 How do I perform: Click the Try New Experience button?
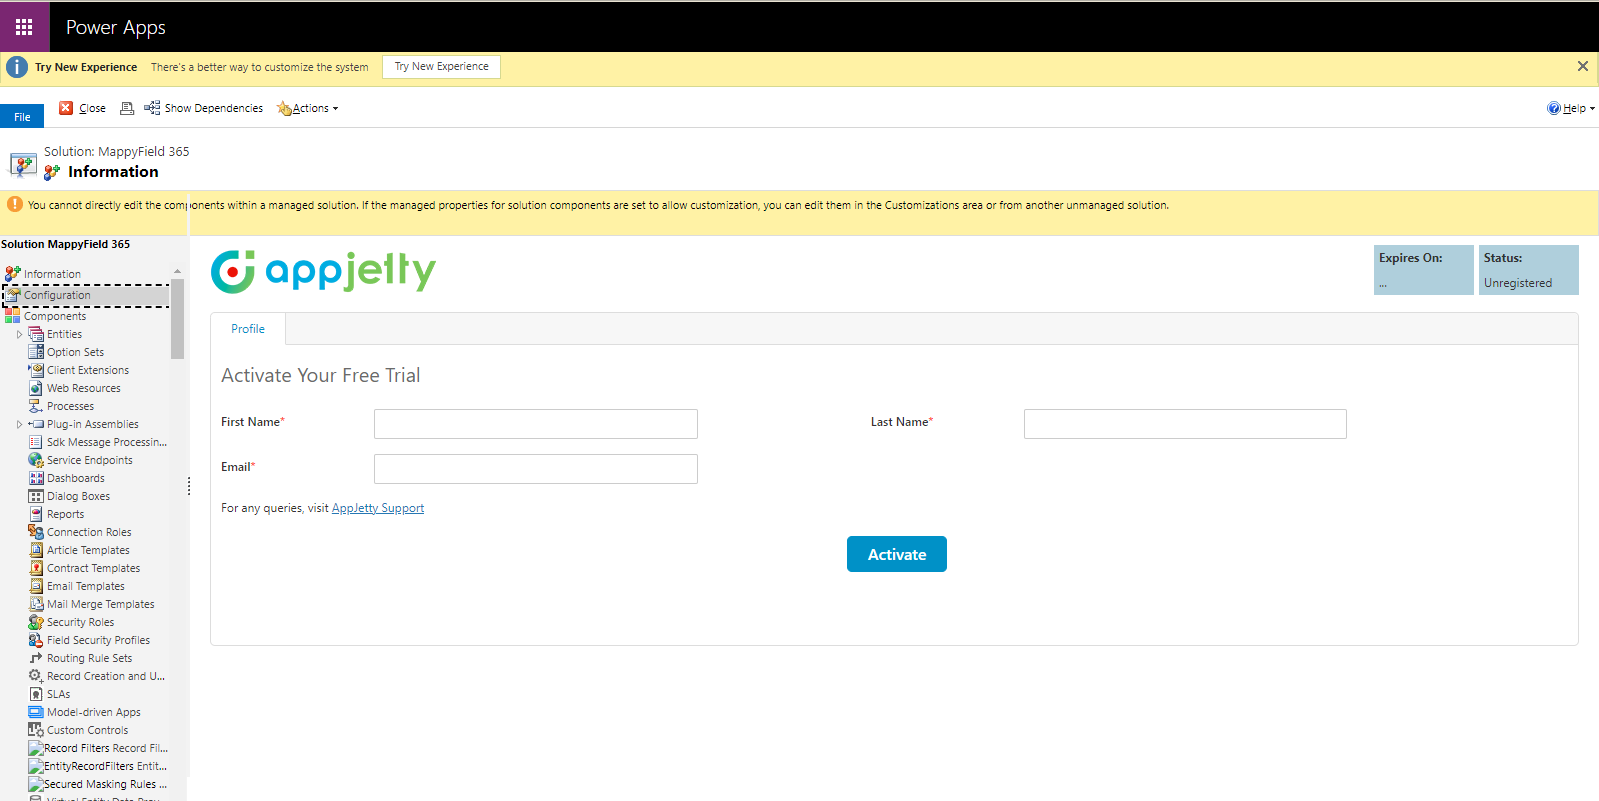[x=441, y=67]
